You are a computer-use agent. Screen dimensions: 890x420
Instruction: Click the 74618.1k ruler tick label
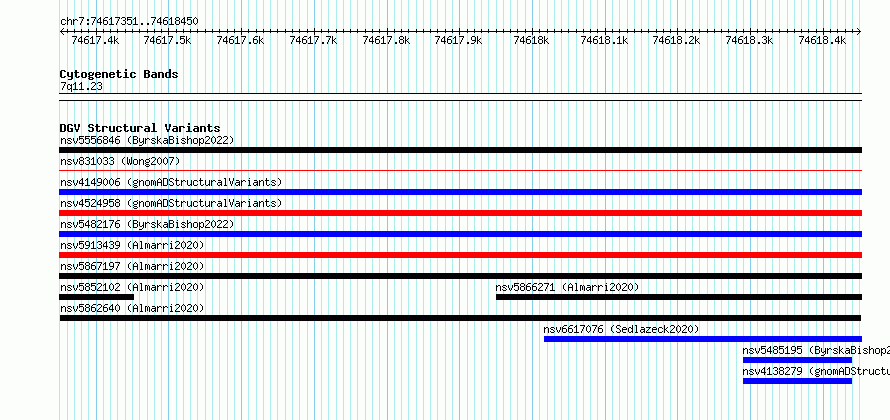tap(604, 40)
